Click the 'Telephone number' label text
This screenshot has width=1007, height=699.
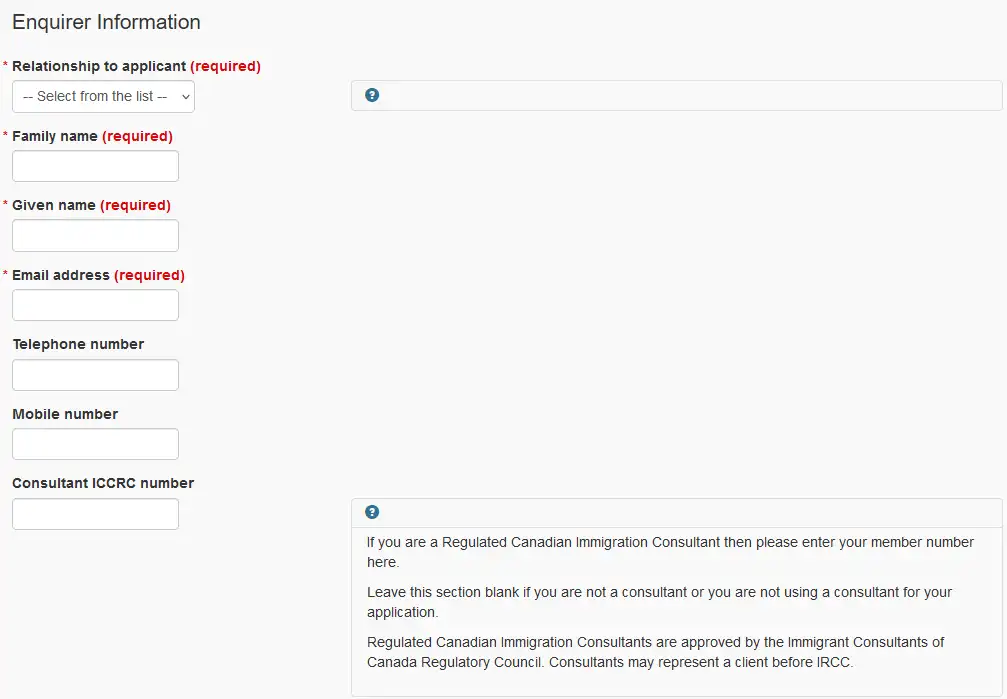(78, 344)
